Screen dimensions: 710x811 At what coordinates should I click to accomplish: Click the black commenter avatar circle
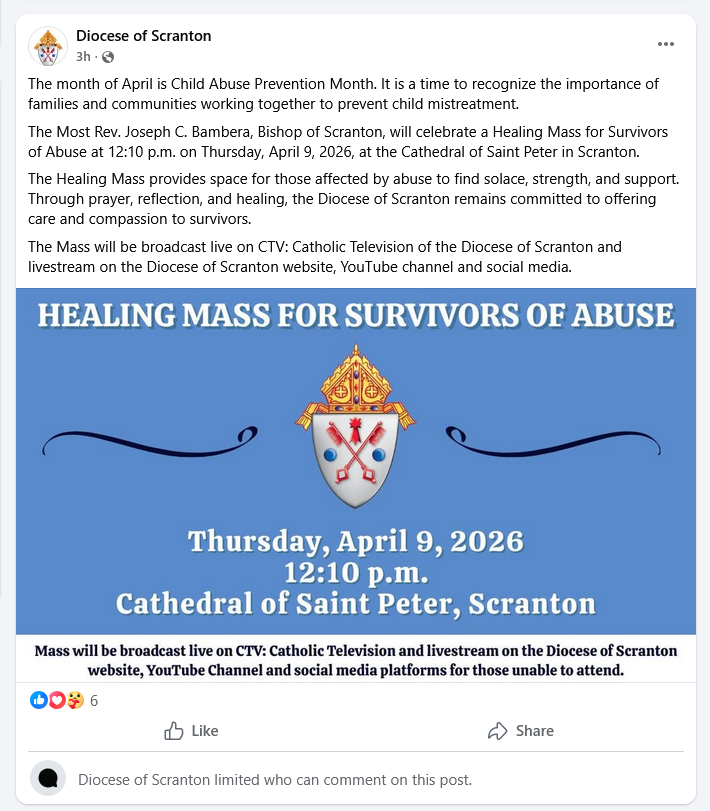tap(47, 778)
